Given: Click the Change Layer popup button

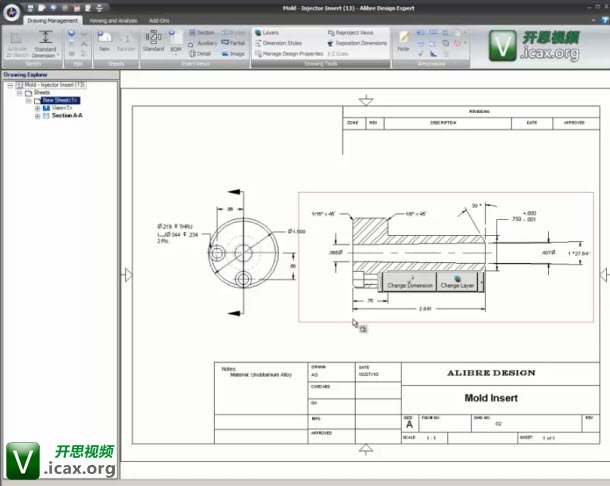Looking at the screenshot, I should 458,282.
